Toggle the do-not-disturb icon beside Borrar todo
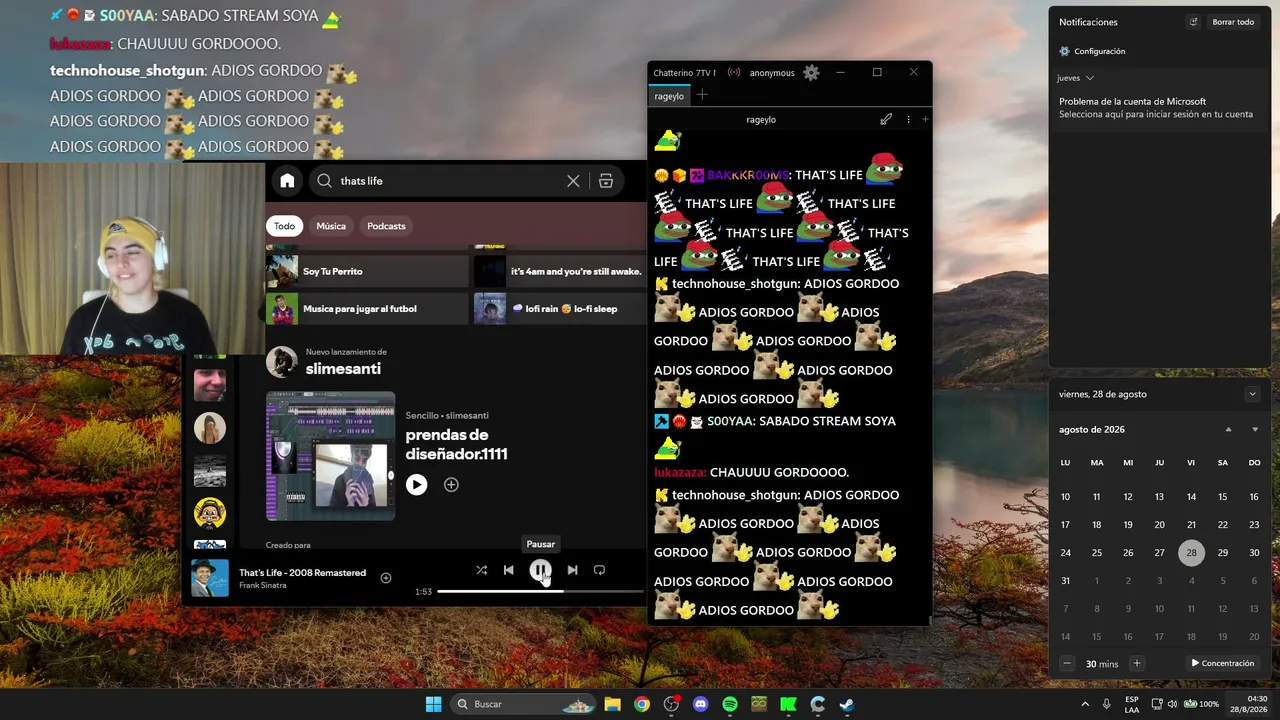Image resolution: width=1280 pixels, height=720 pixels. coord(1193,22)
